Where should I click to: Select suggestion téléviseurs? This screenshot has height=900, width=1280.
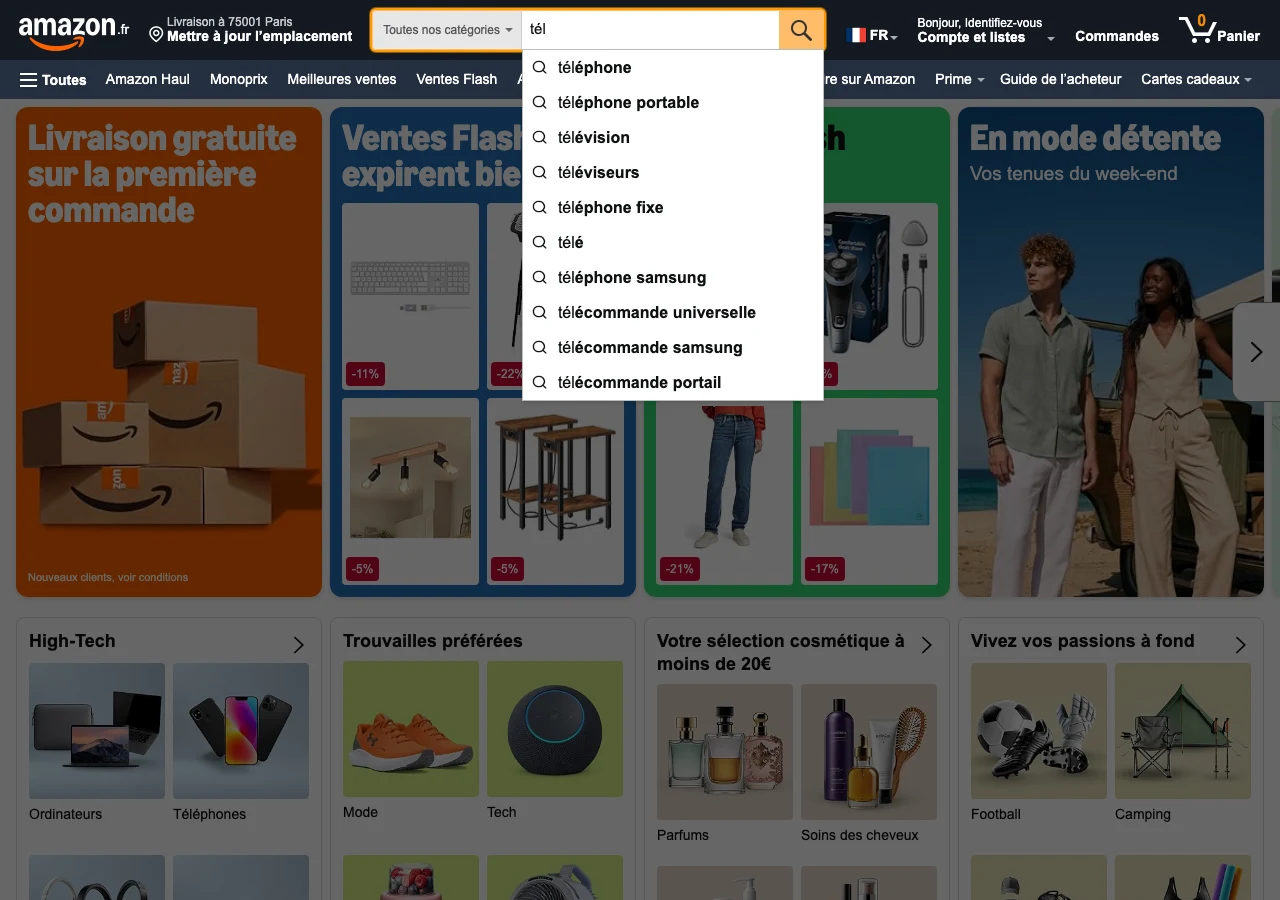[x=672, y=172]
